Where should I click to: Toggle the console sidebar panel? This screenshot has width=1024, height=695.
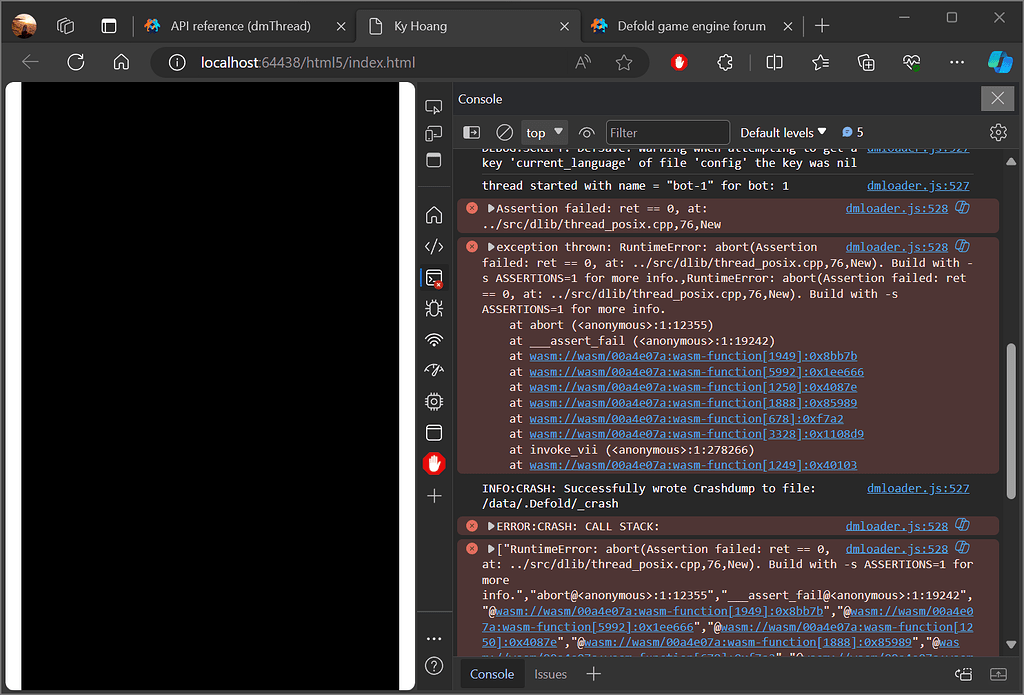coord(470,131)
